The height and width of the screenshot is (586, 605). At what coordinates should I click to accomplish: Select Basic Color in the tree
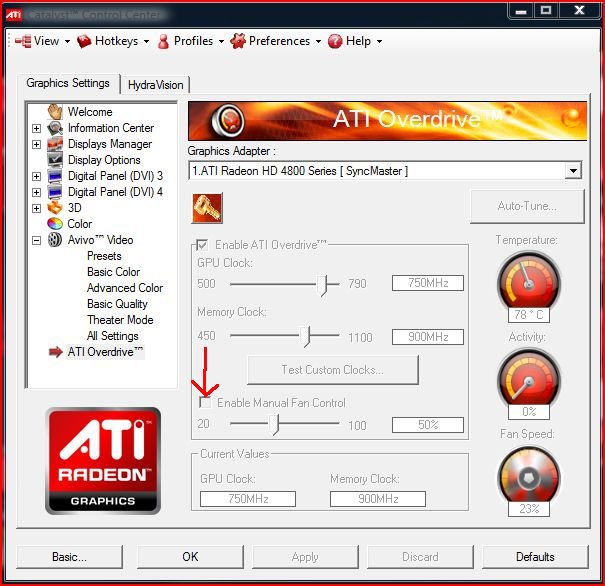click(x=113, y=272)
